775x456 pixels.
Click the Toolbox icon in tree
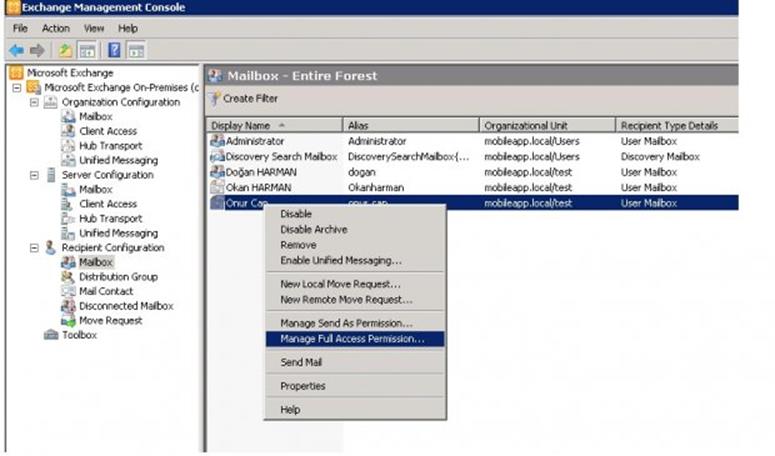pos(51,334)
